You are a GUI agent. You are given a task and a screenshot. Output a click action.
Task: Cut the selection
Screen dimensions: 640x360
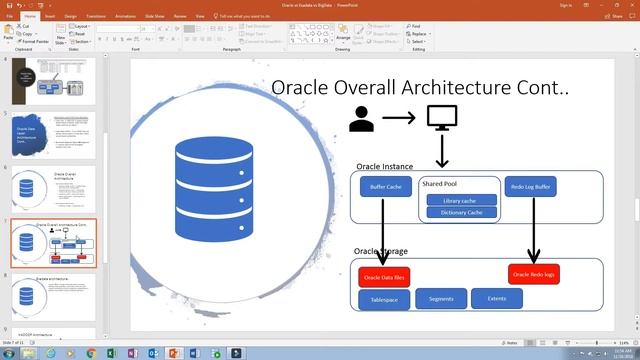(x=23, y=26)
